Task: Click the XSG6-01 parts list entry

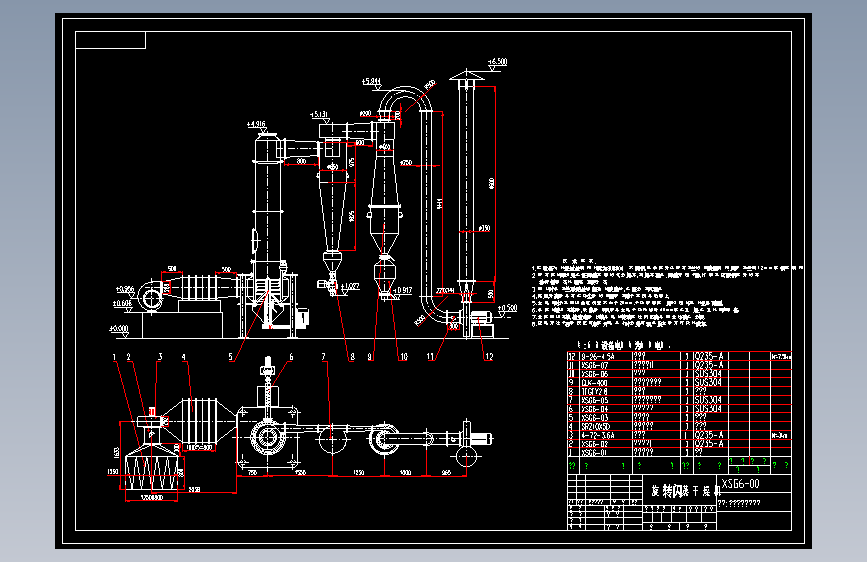Action: [594, 452]
